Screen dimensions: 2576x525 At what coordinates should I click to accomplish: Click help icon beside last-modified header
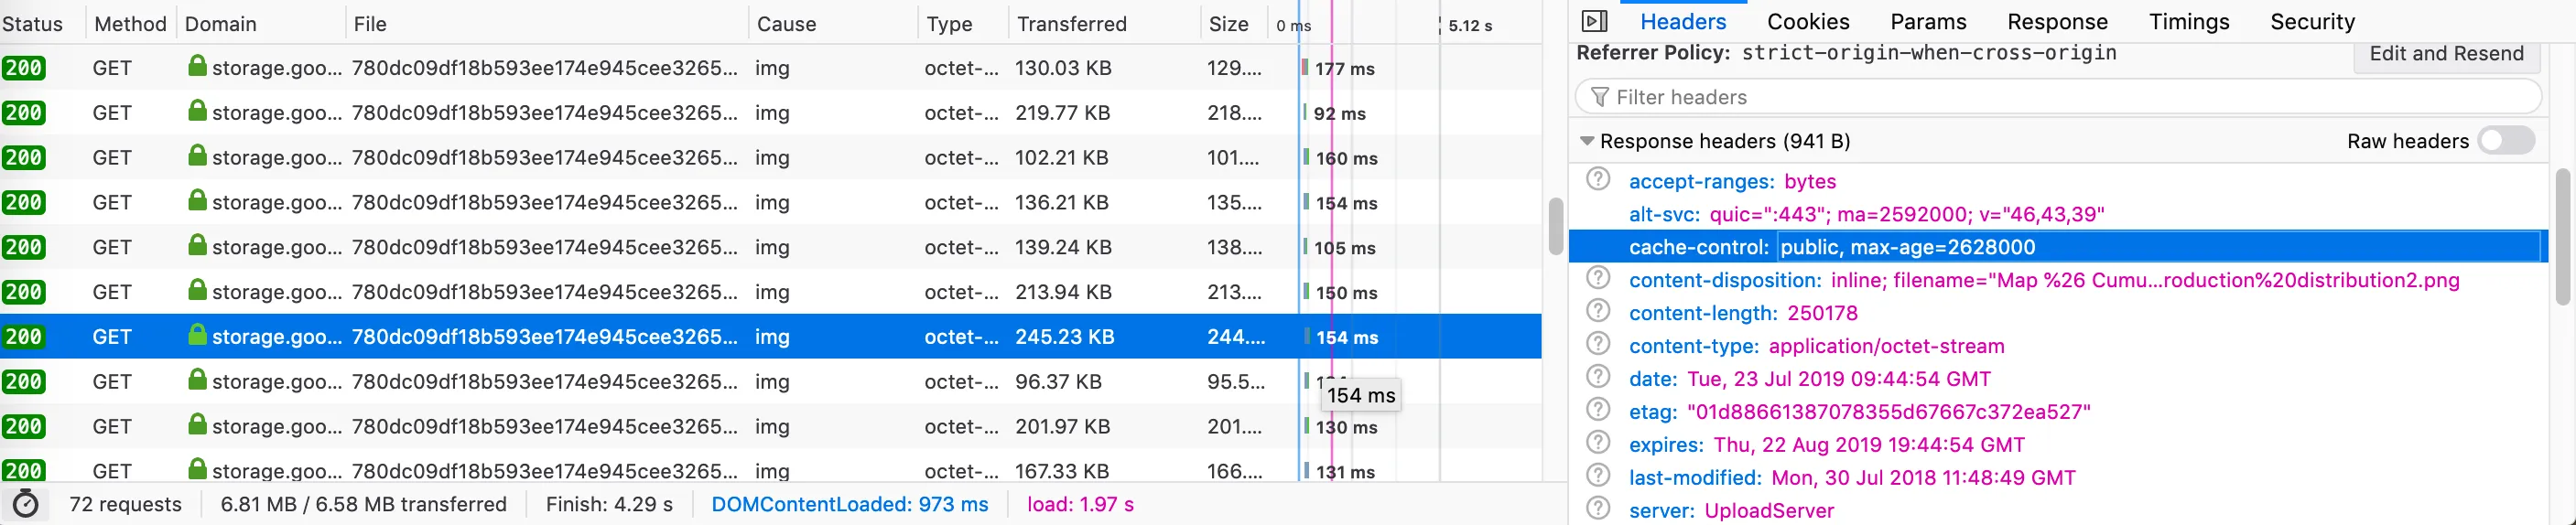pyautogui.click(x=1599, y=476)
